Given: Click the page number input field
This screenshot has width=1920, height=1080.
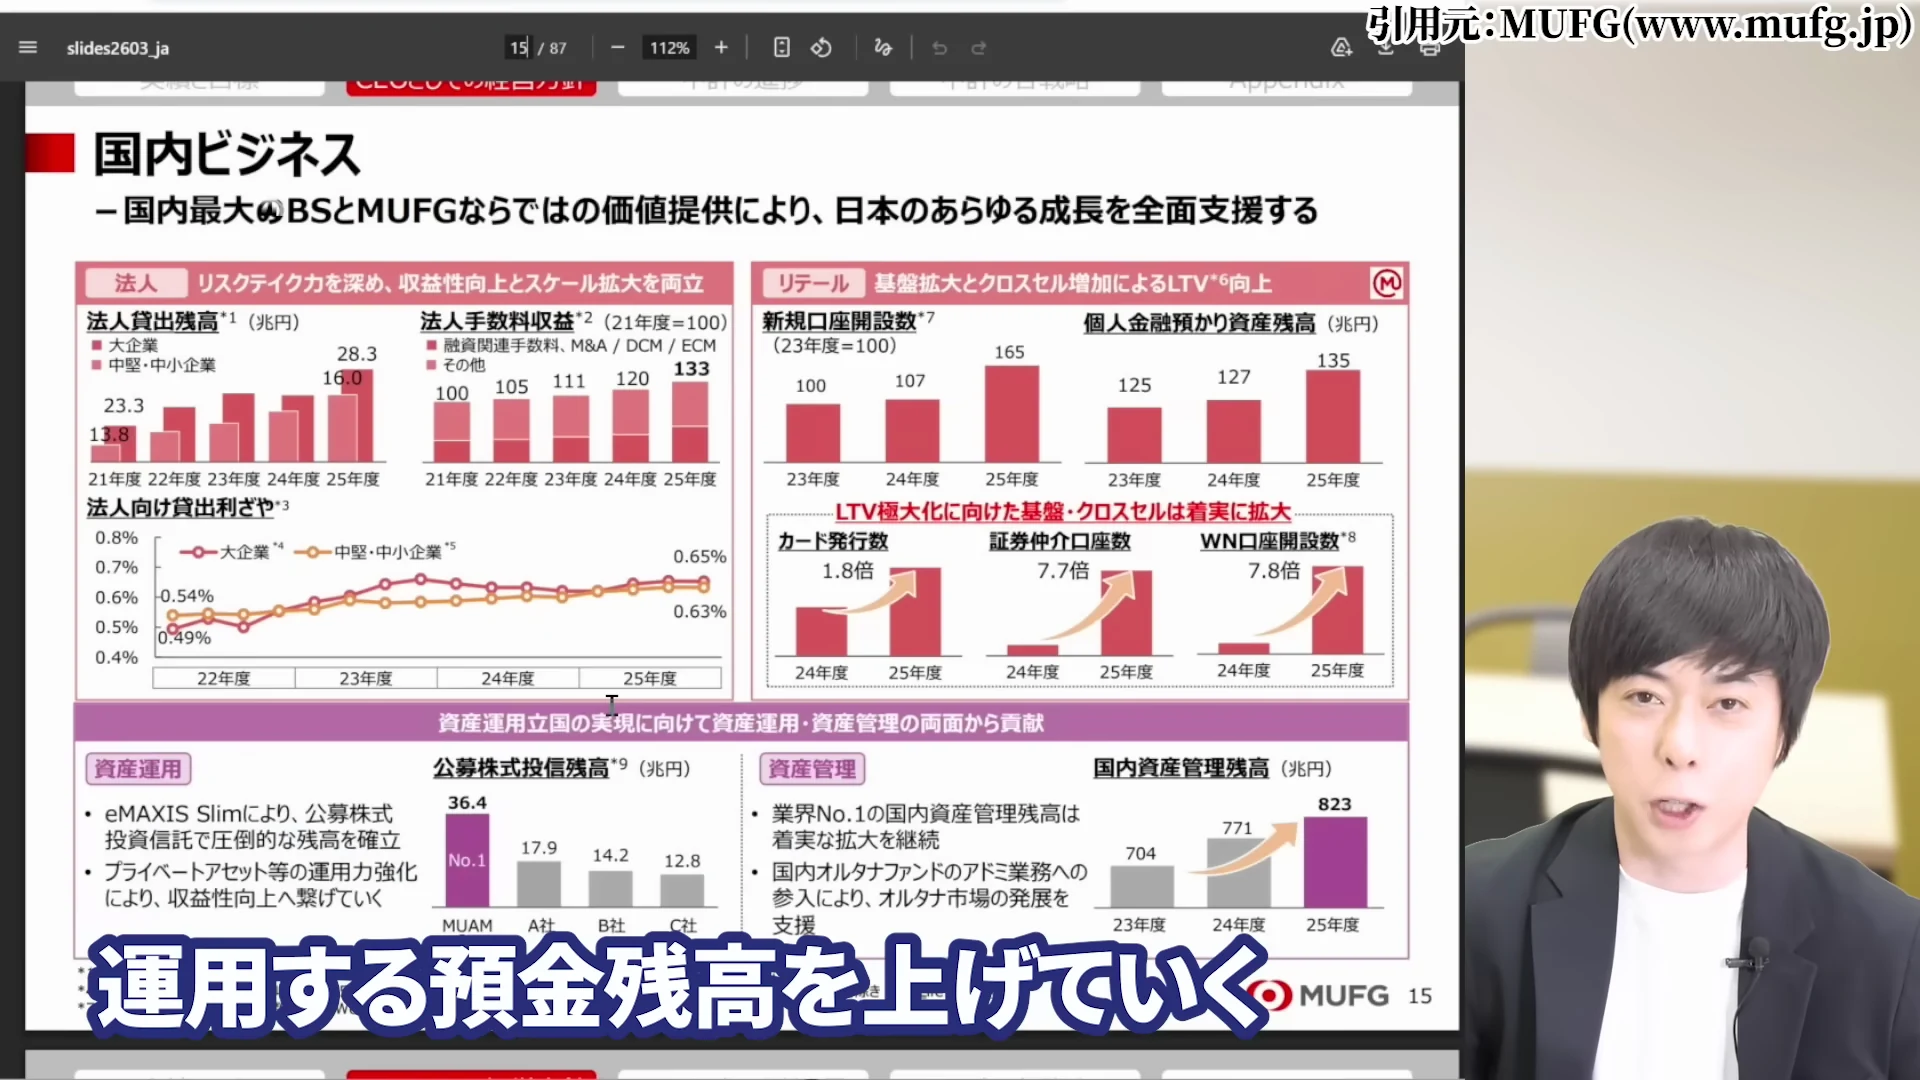Looking at the screenshot, I should (518, 47).
